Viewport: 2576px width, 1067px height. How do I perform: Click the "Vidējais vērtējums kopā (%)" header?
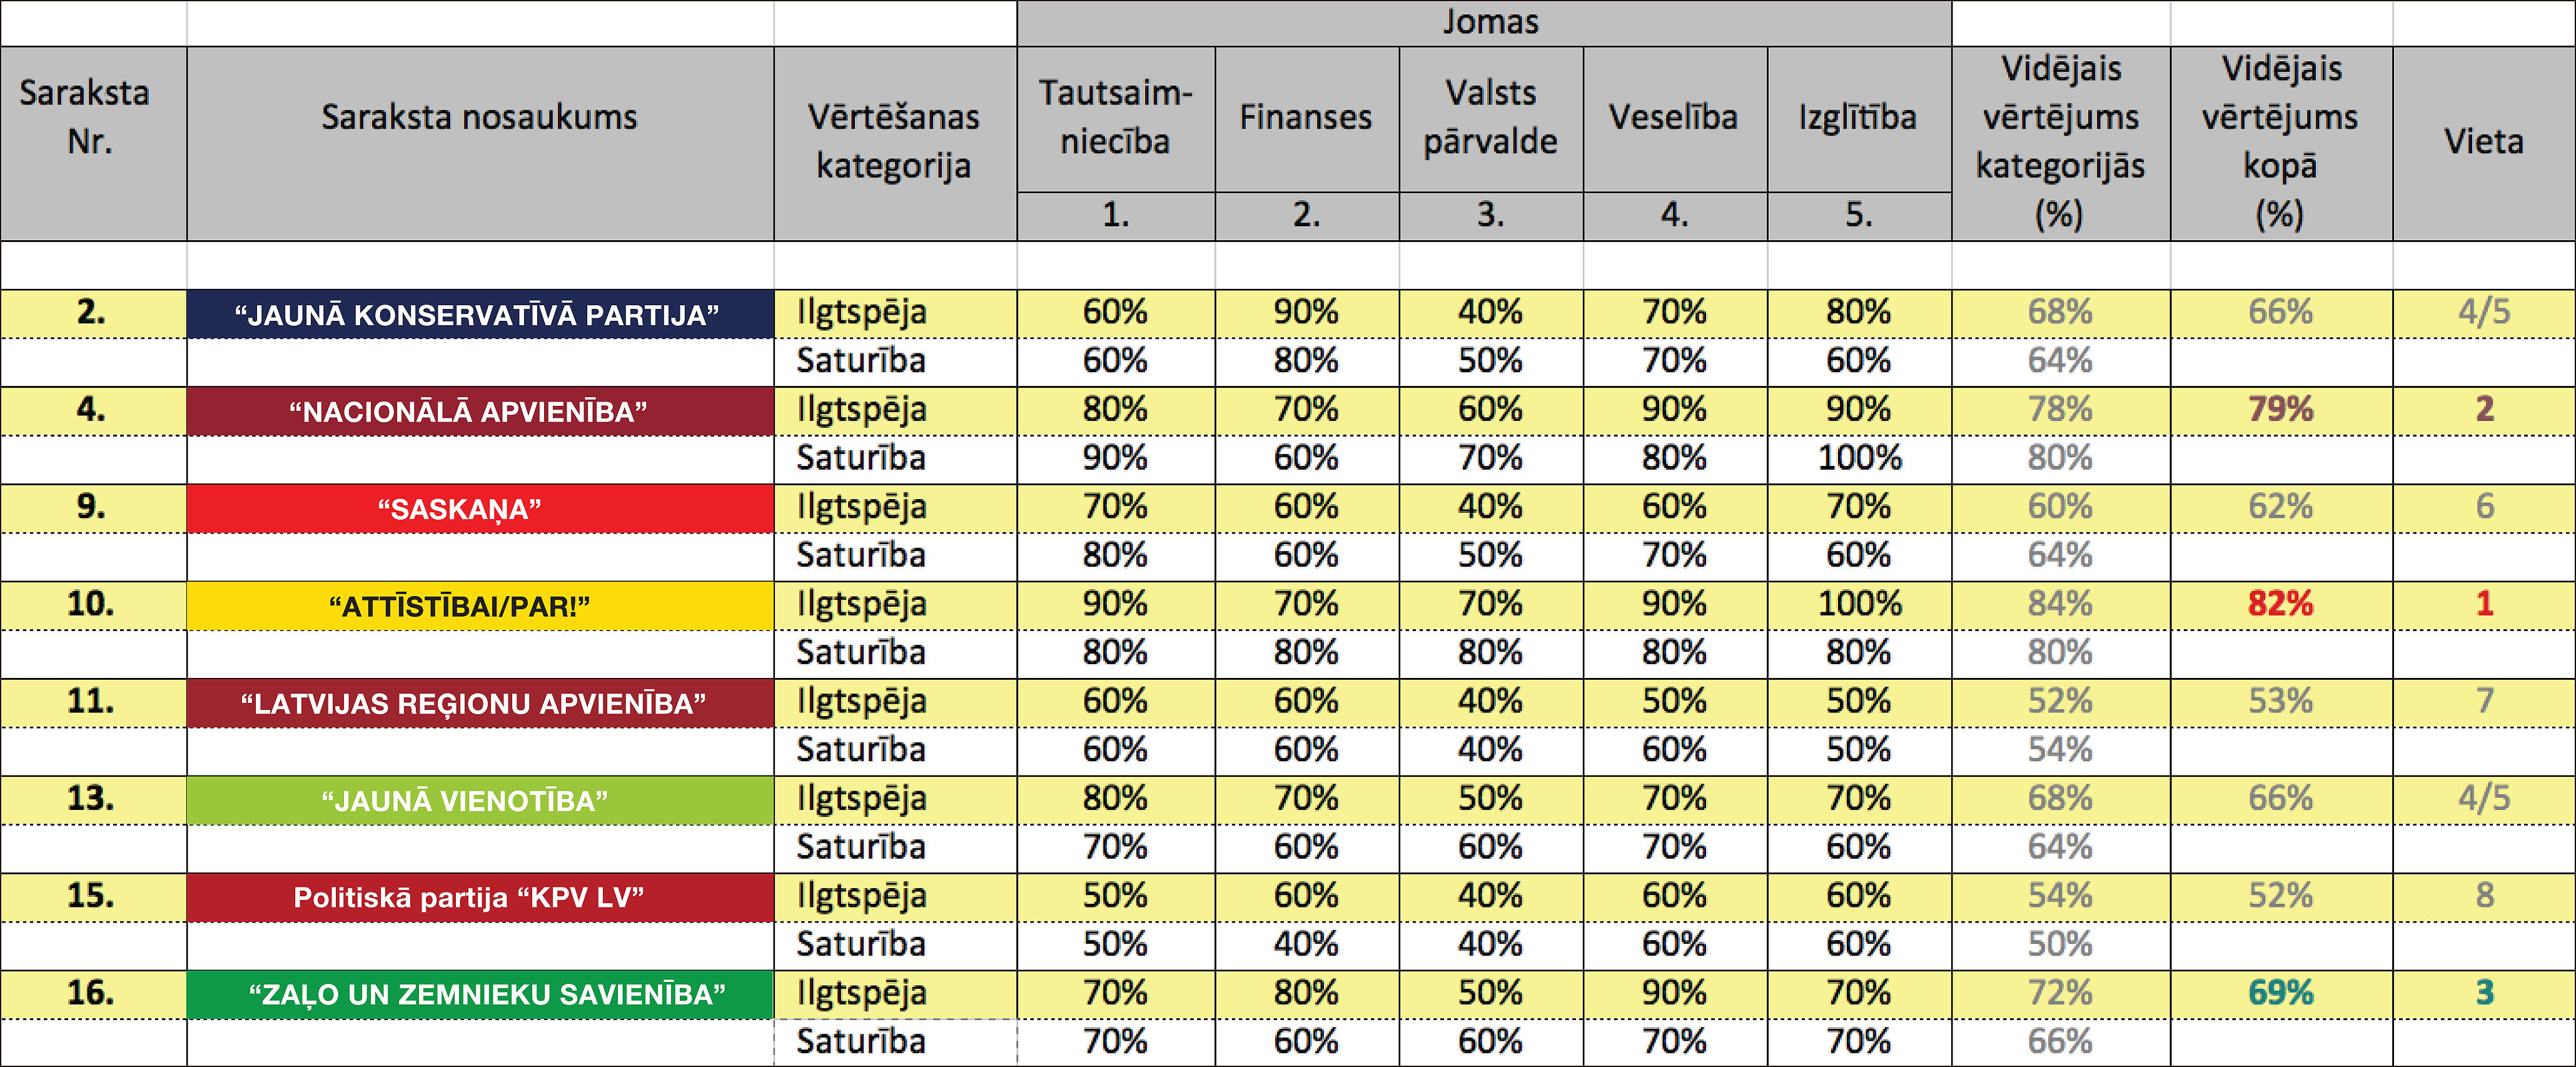[2281, 143]
